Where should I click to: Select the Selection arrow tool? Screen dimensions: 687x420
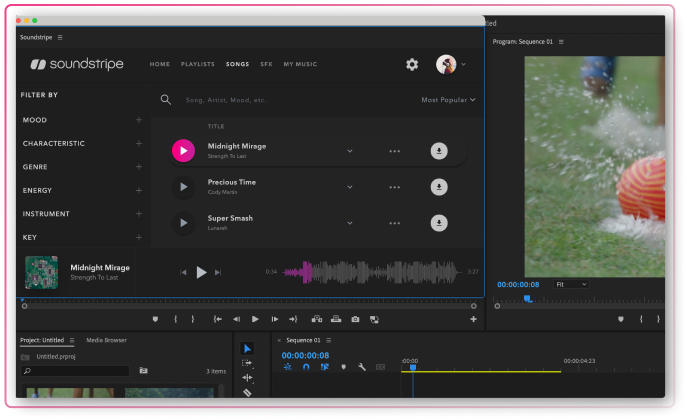click(x=248, y=348)
